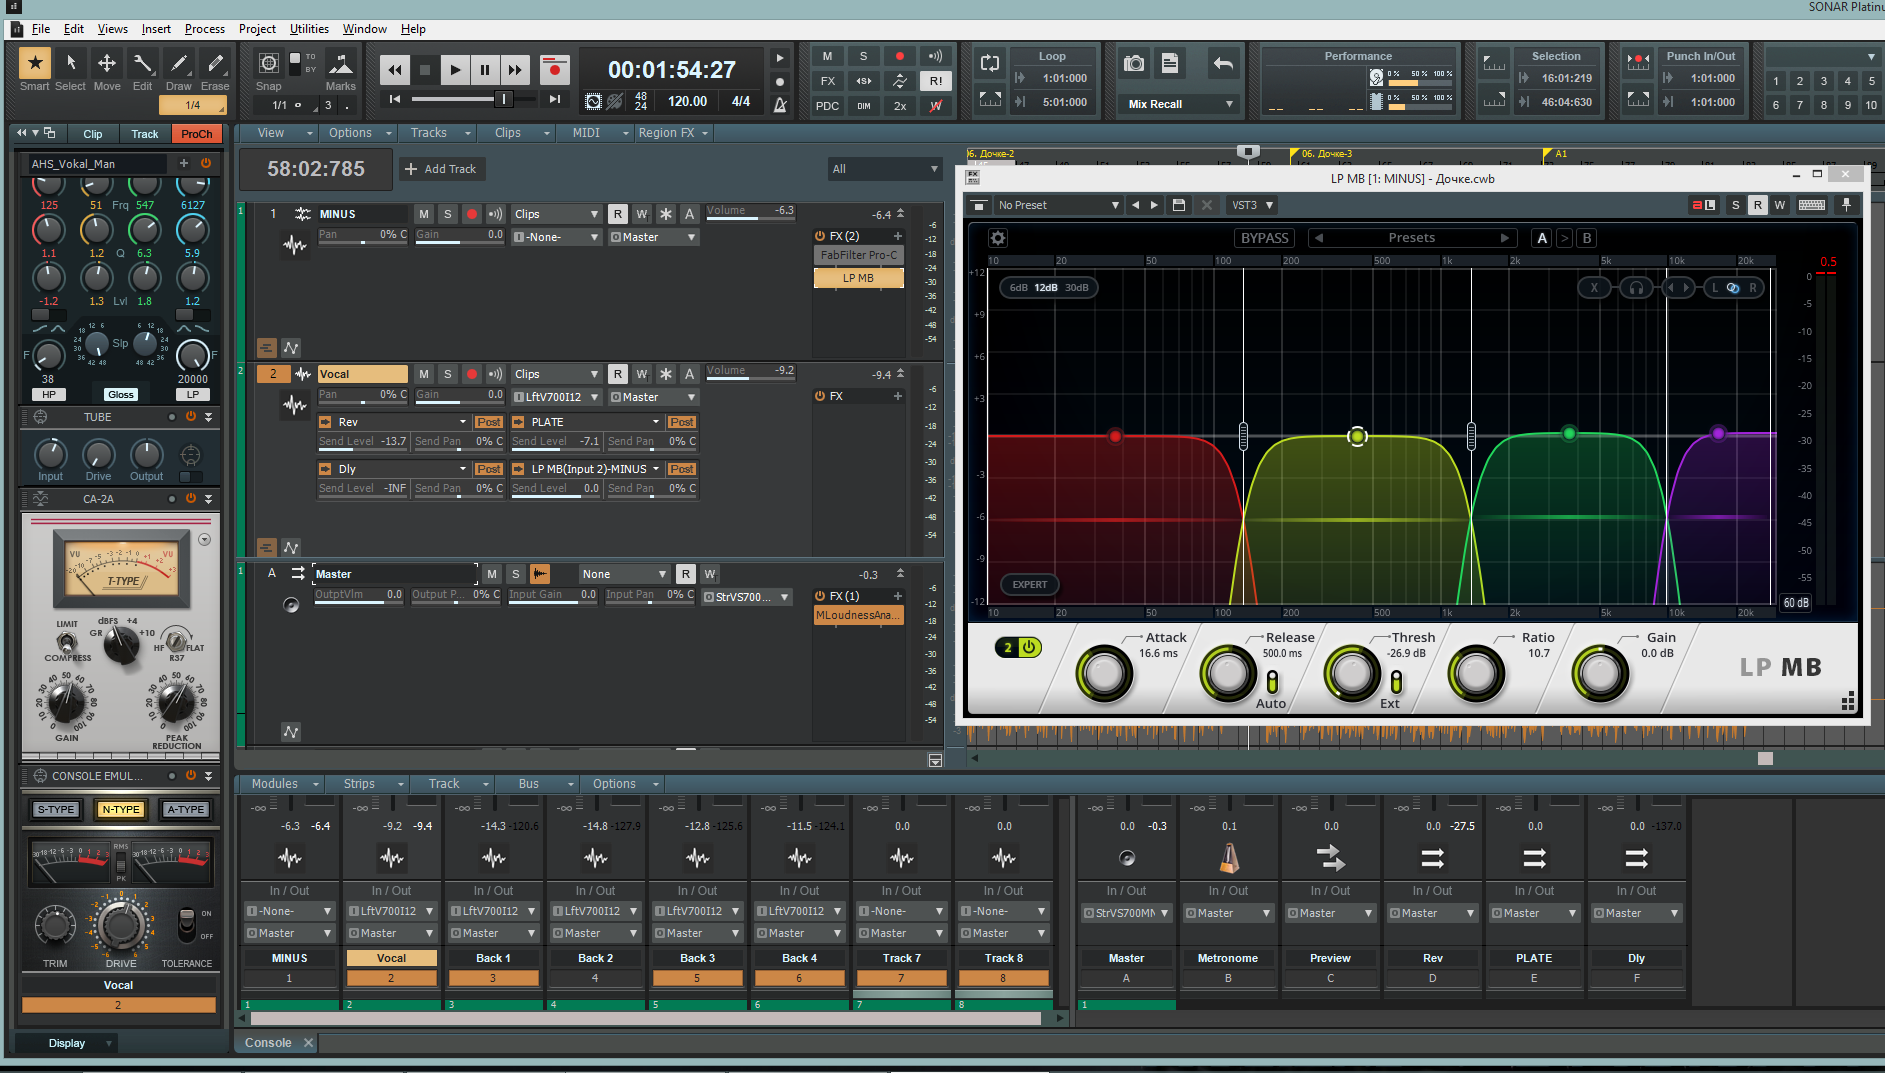Adjust the MINUS track Volume slider
Screen dimensions: 1885x1073
750,213
